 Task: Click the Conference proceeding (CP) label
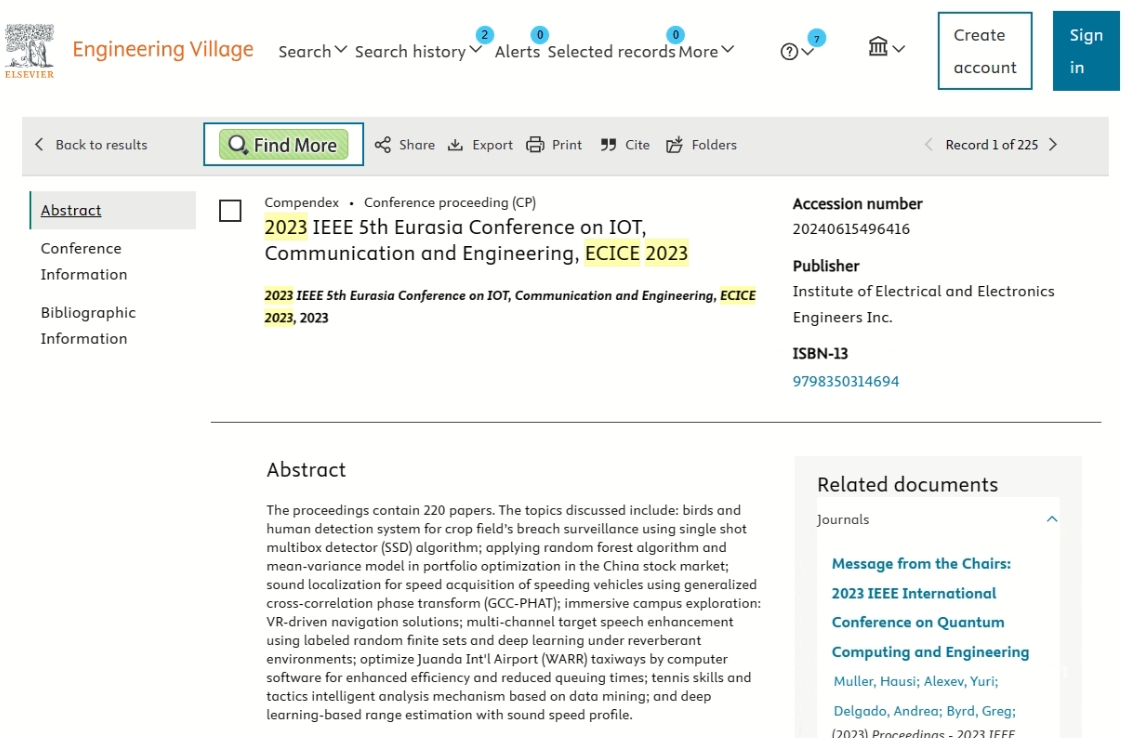click(x=449, y=203)
